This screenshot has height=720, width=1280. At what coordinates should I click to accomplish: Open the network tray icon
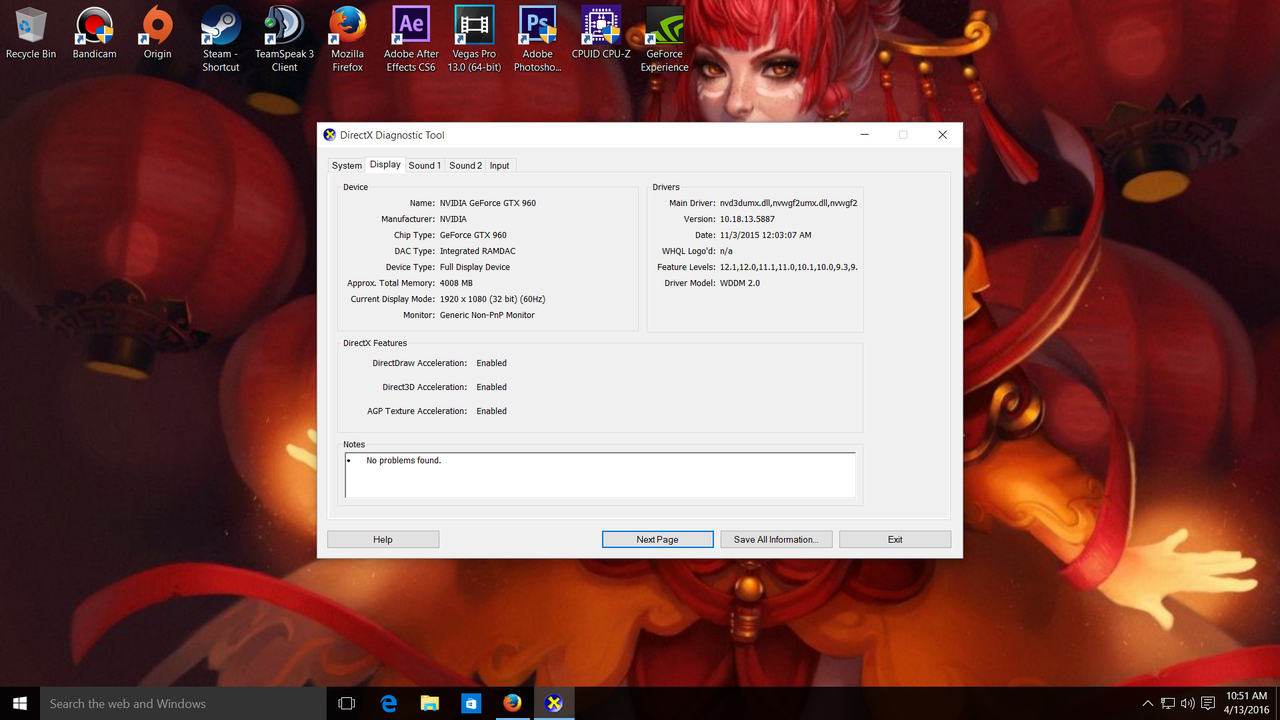1168,703
